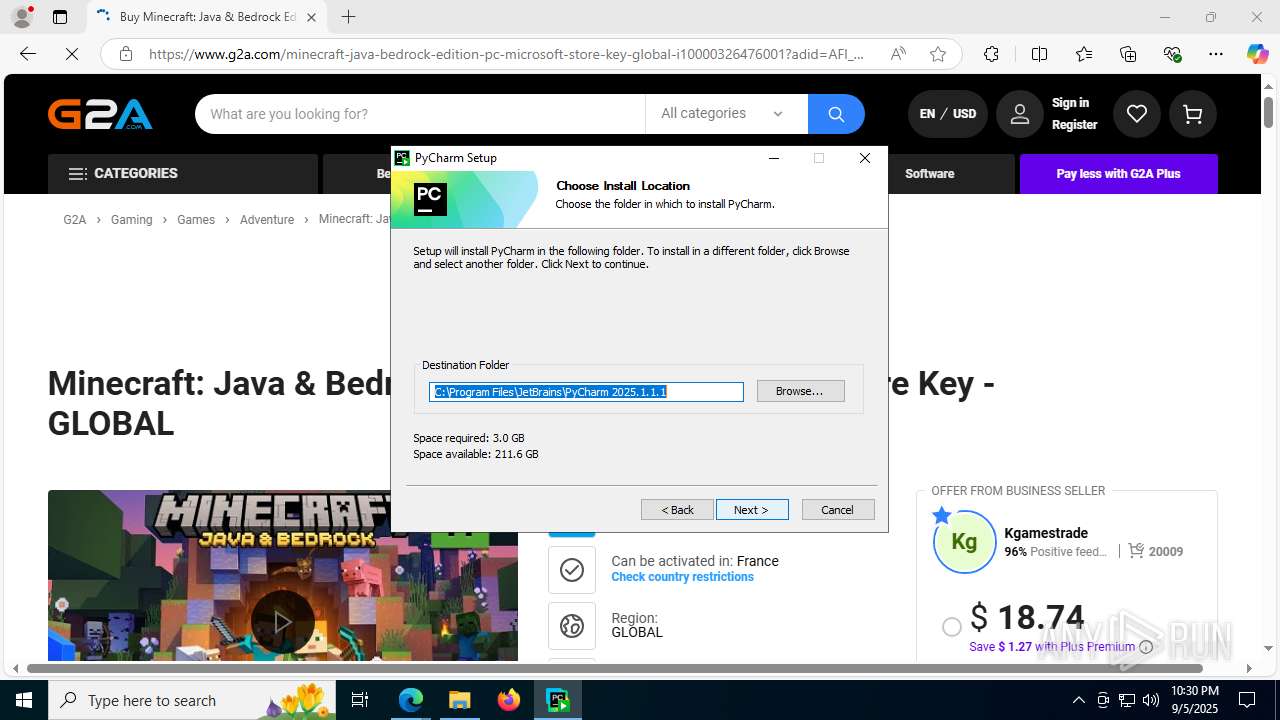Image resolution: width=1280 pixels, height=720 pixels.
Task: Click the user account icon
Action: pos(1019,114)
